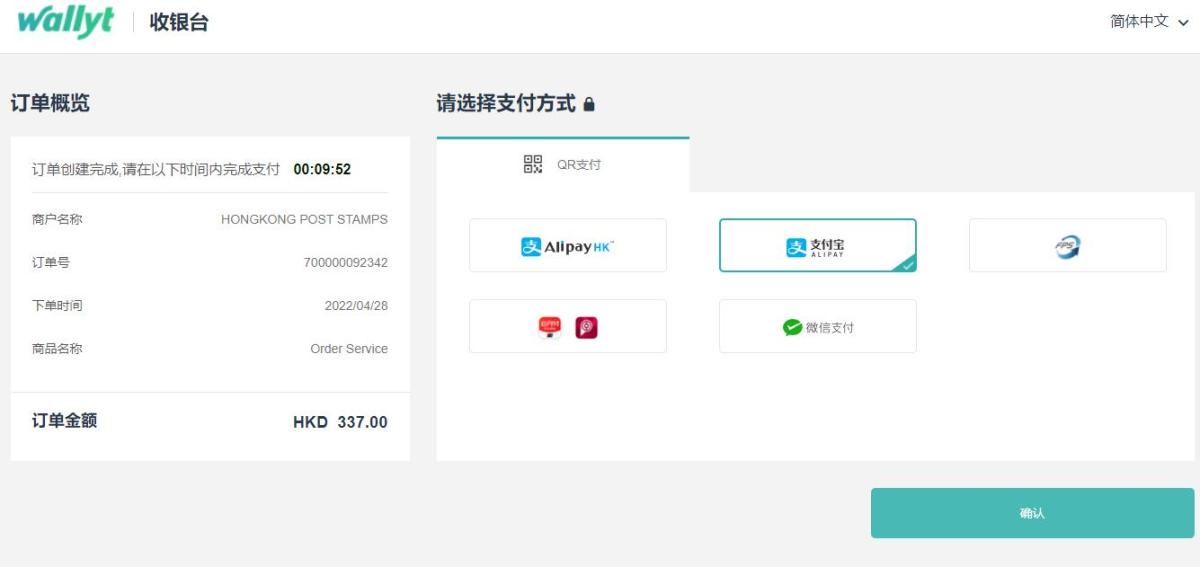Click the Wallyt logo

tap(66, 22)
